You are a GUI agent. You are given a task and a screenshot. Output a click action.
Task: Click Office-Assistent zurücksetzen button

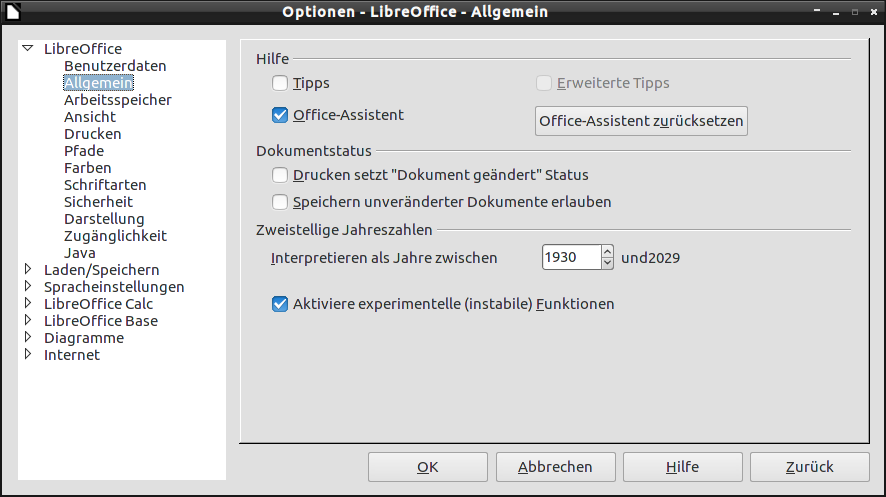coord(641,121)
